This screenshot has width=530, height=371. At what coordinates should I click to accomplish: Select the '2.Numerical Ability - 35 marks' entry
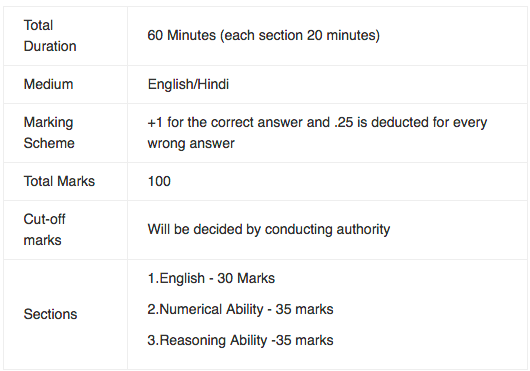tap(240, 310)
